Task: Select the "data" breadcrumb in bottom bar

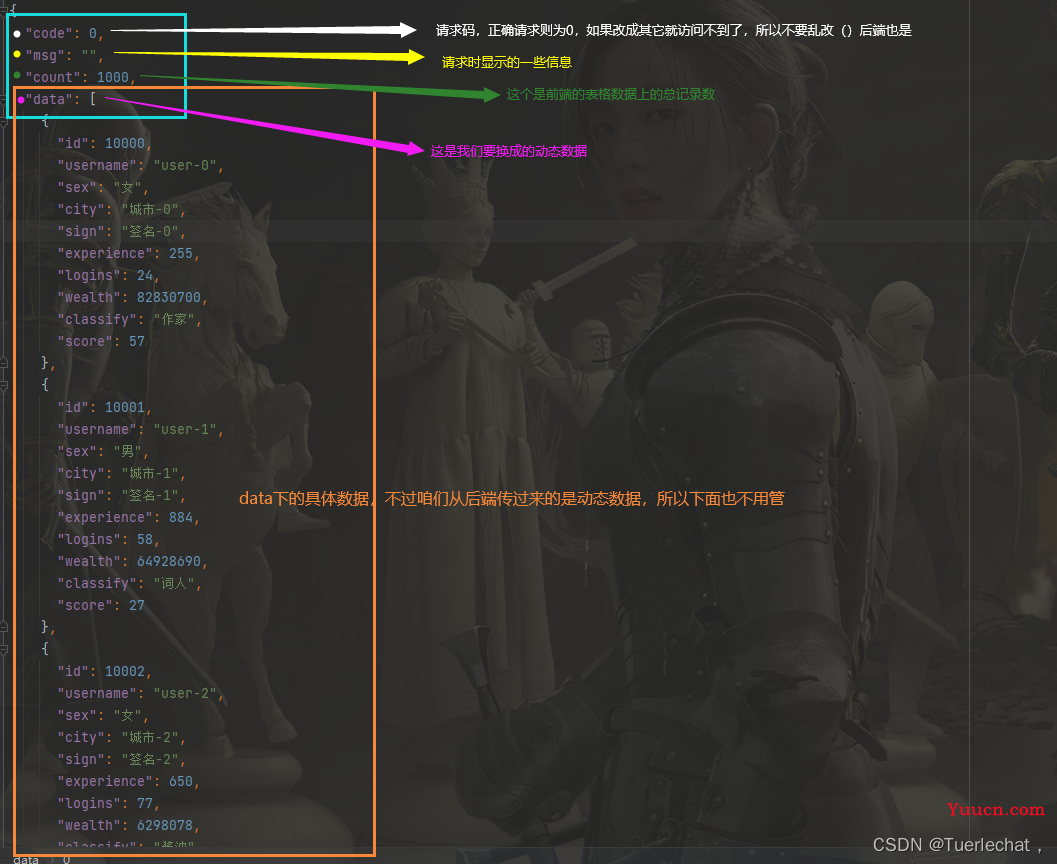Action: [x=26, y=859]
